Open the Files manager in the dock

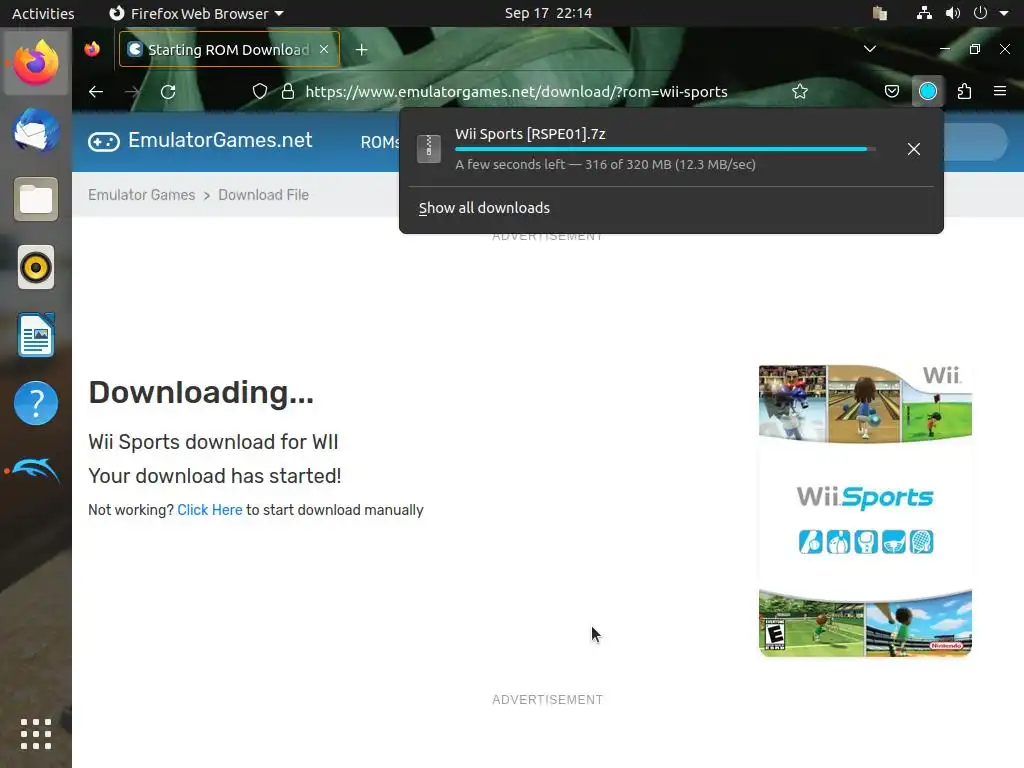(x=36, y=199)
